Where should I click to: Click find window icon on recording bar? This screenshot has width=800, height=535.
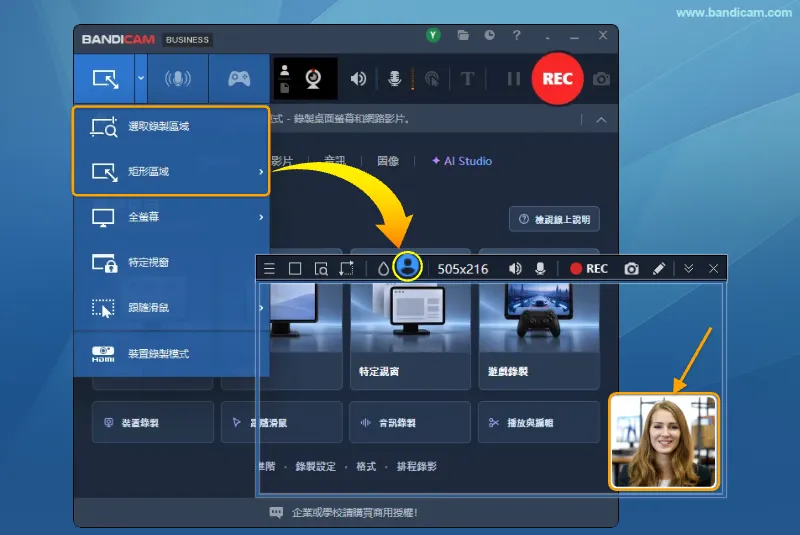click(321, 269)
